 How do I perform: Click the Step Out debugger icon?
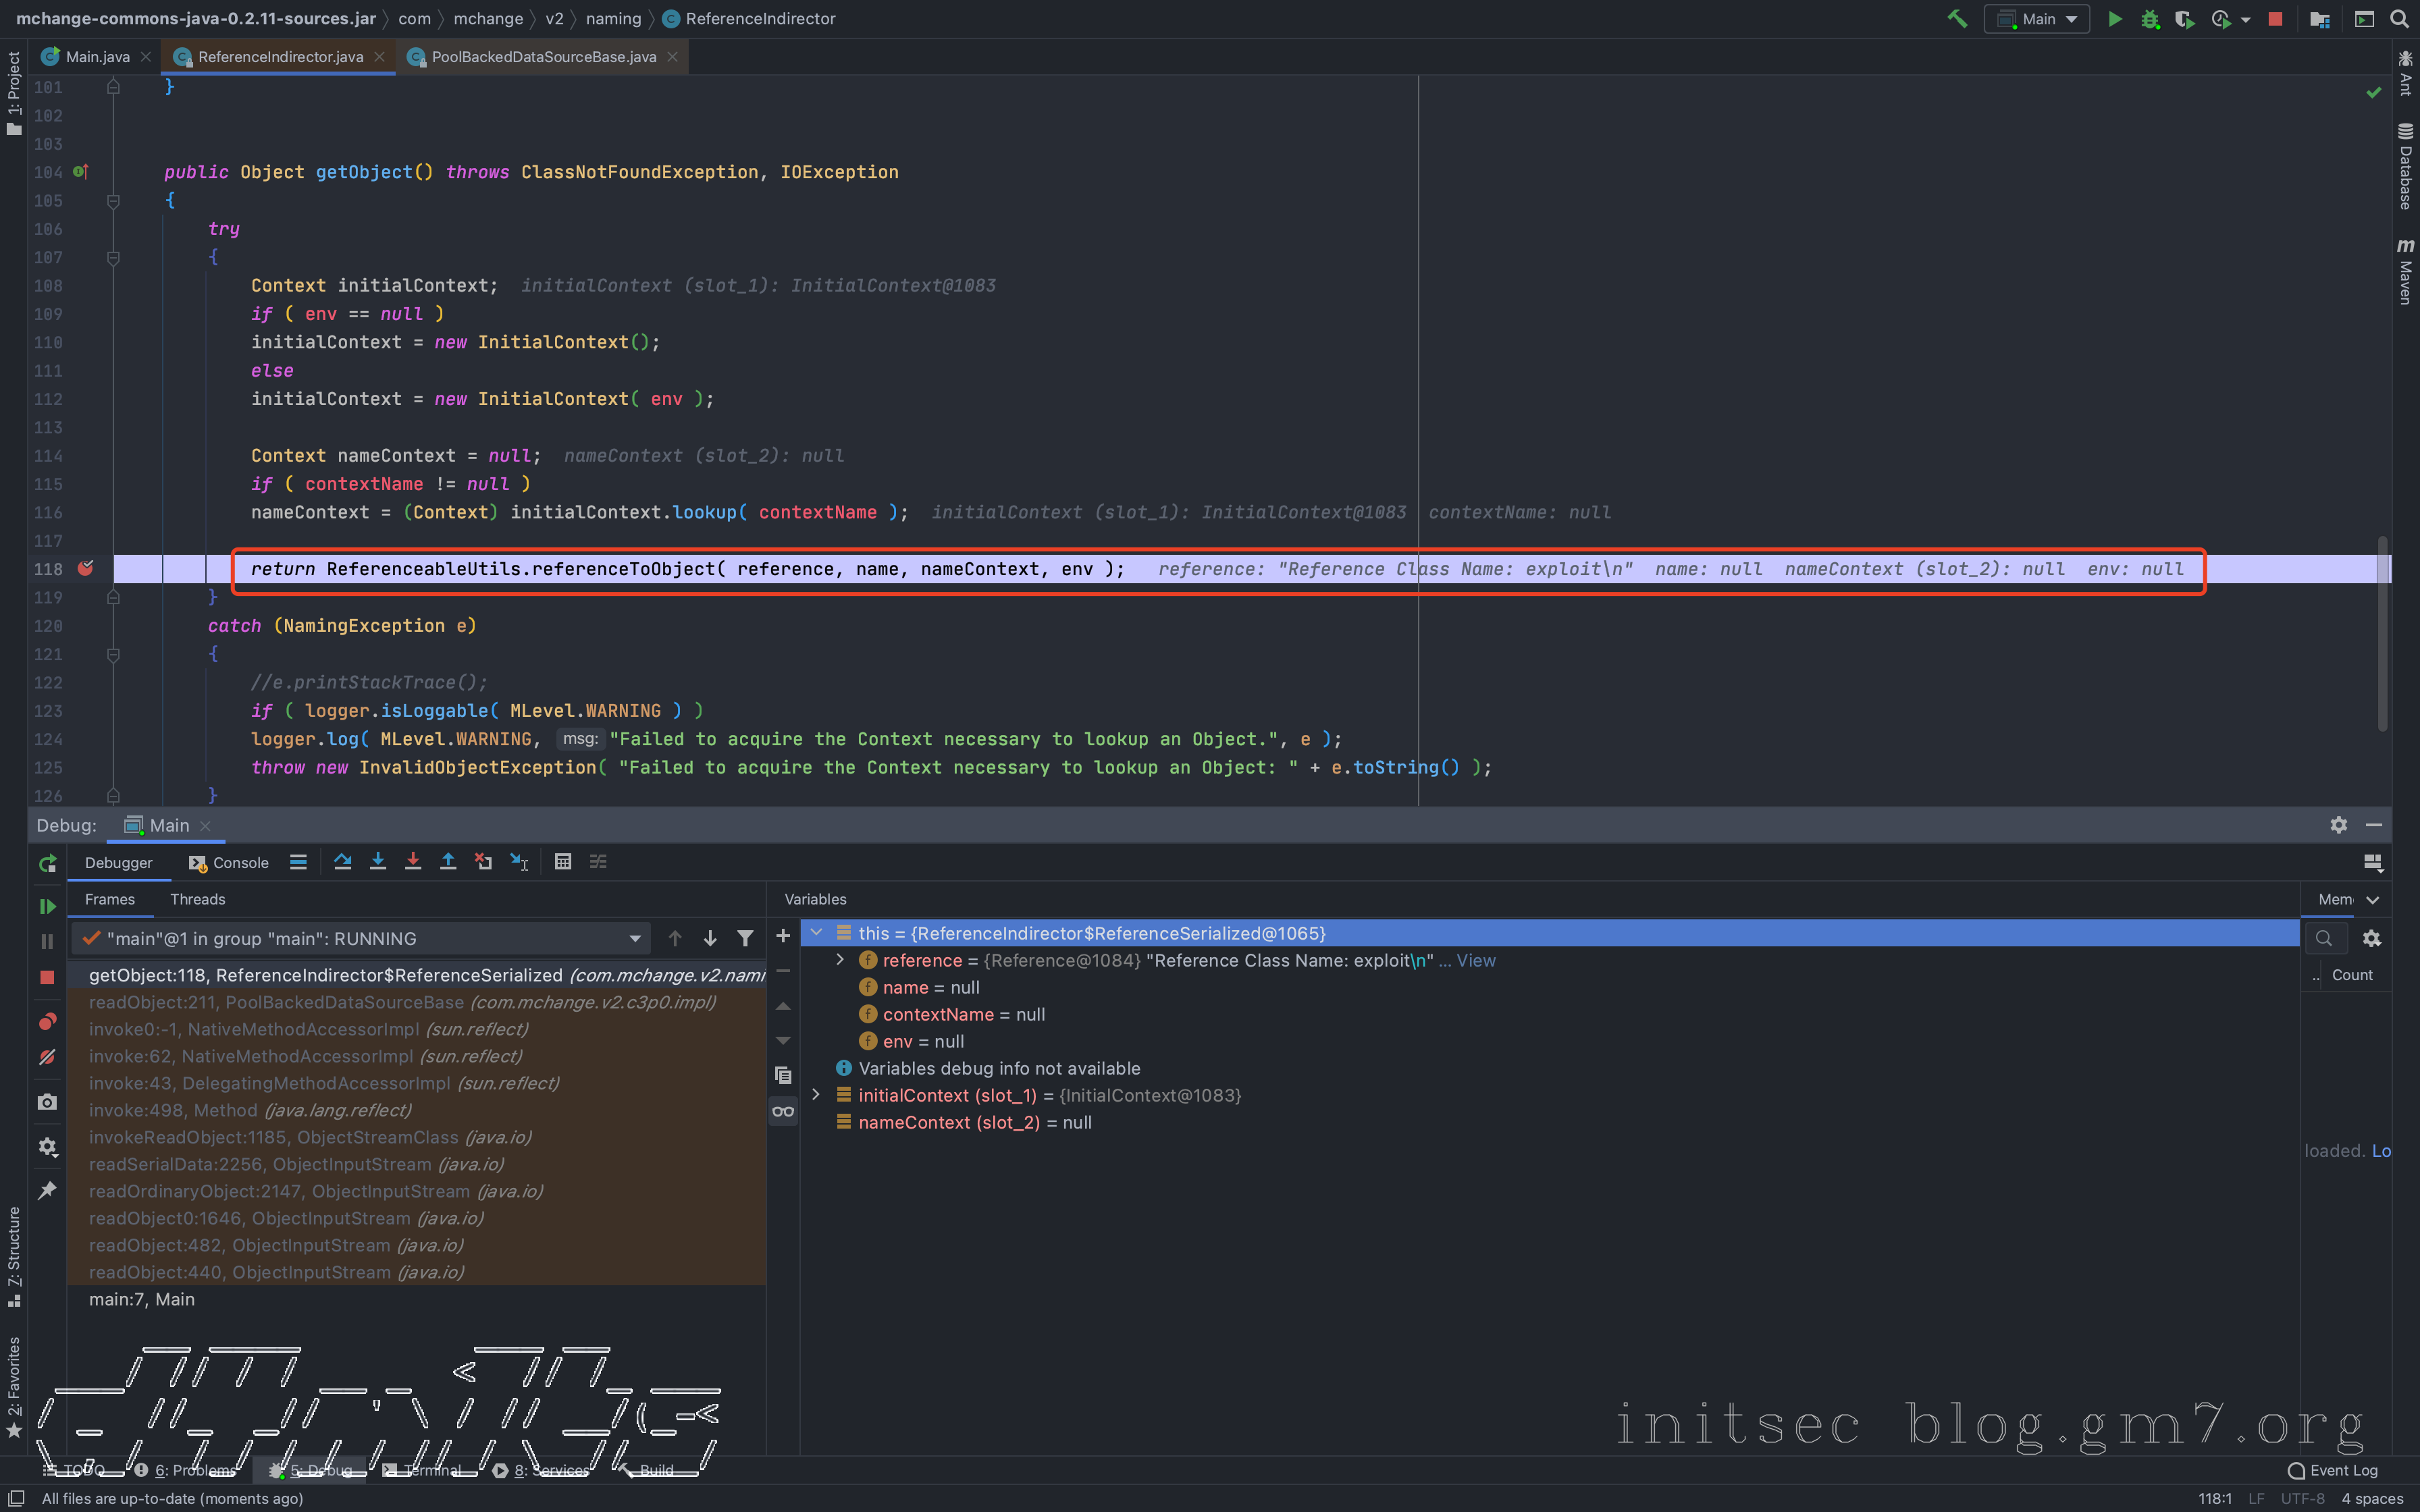click(448, 862)
